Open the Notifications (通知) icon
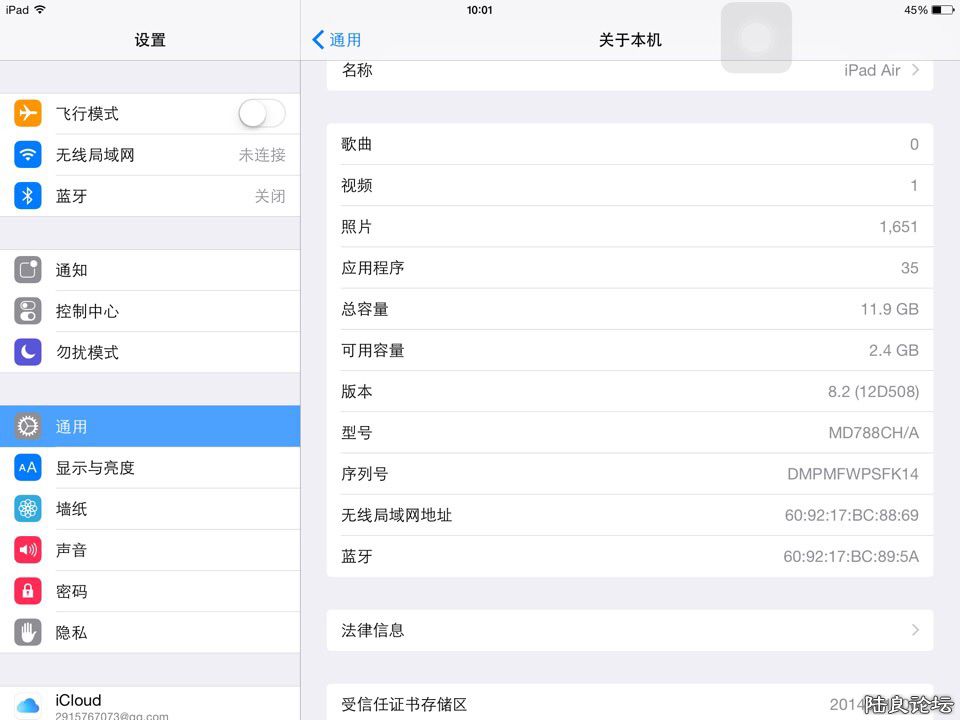 [28, 270]
